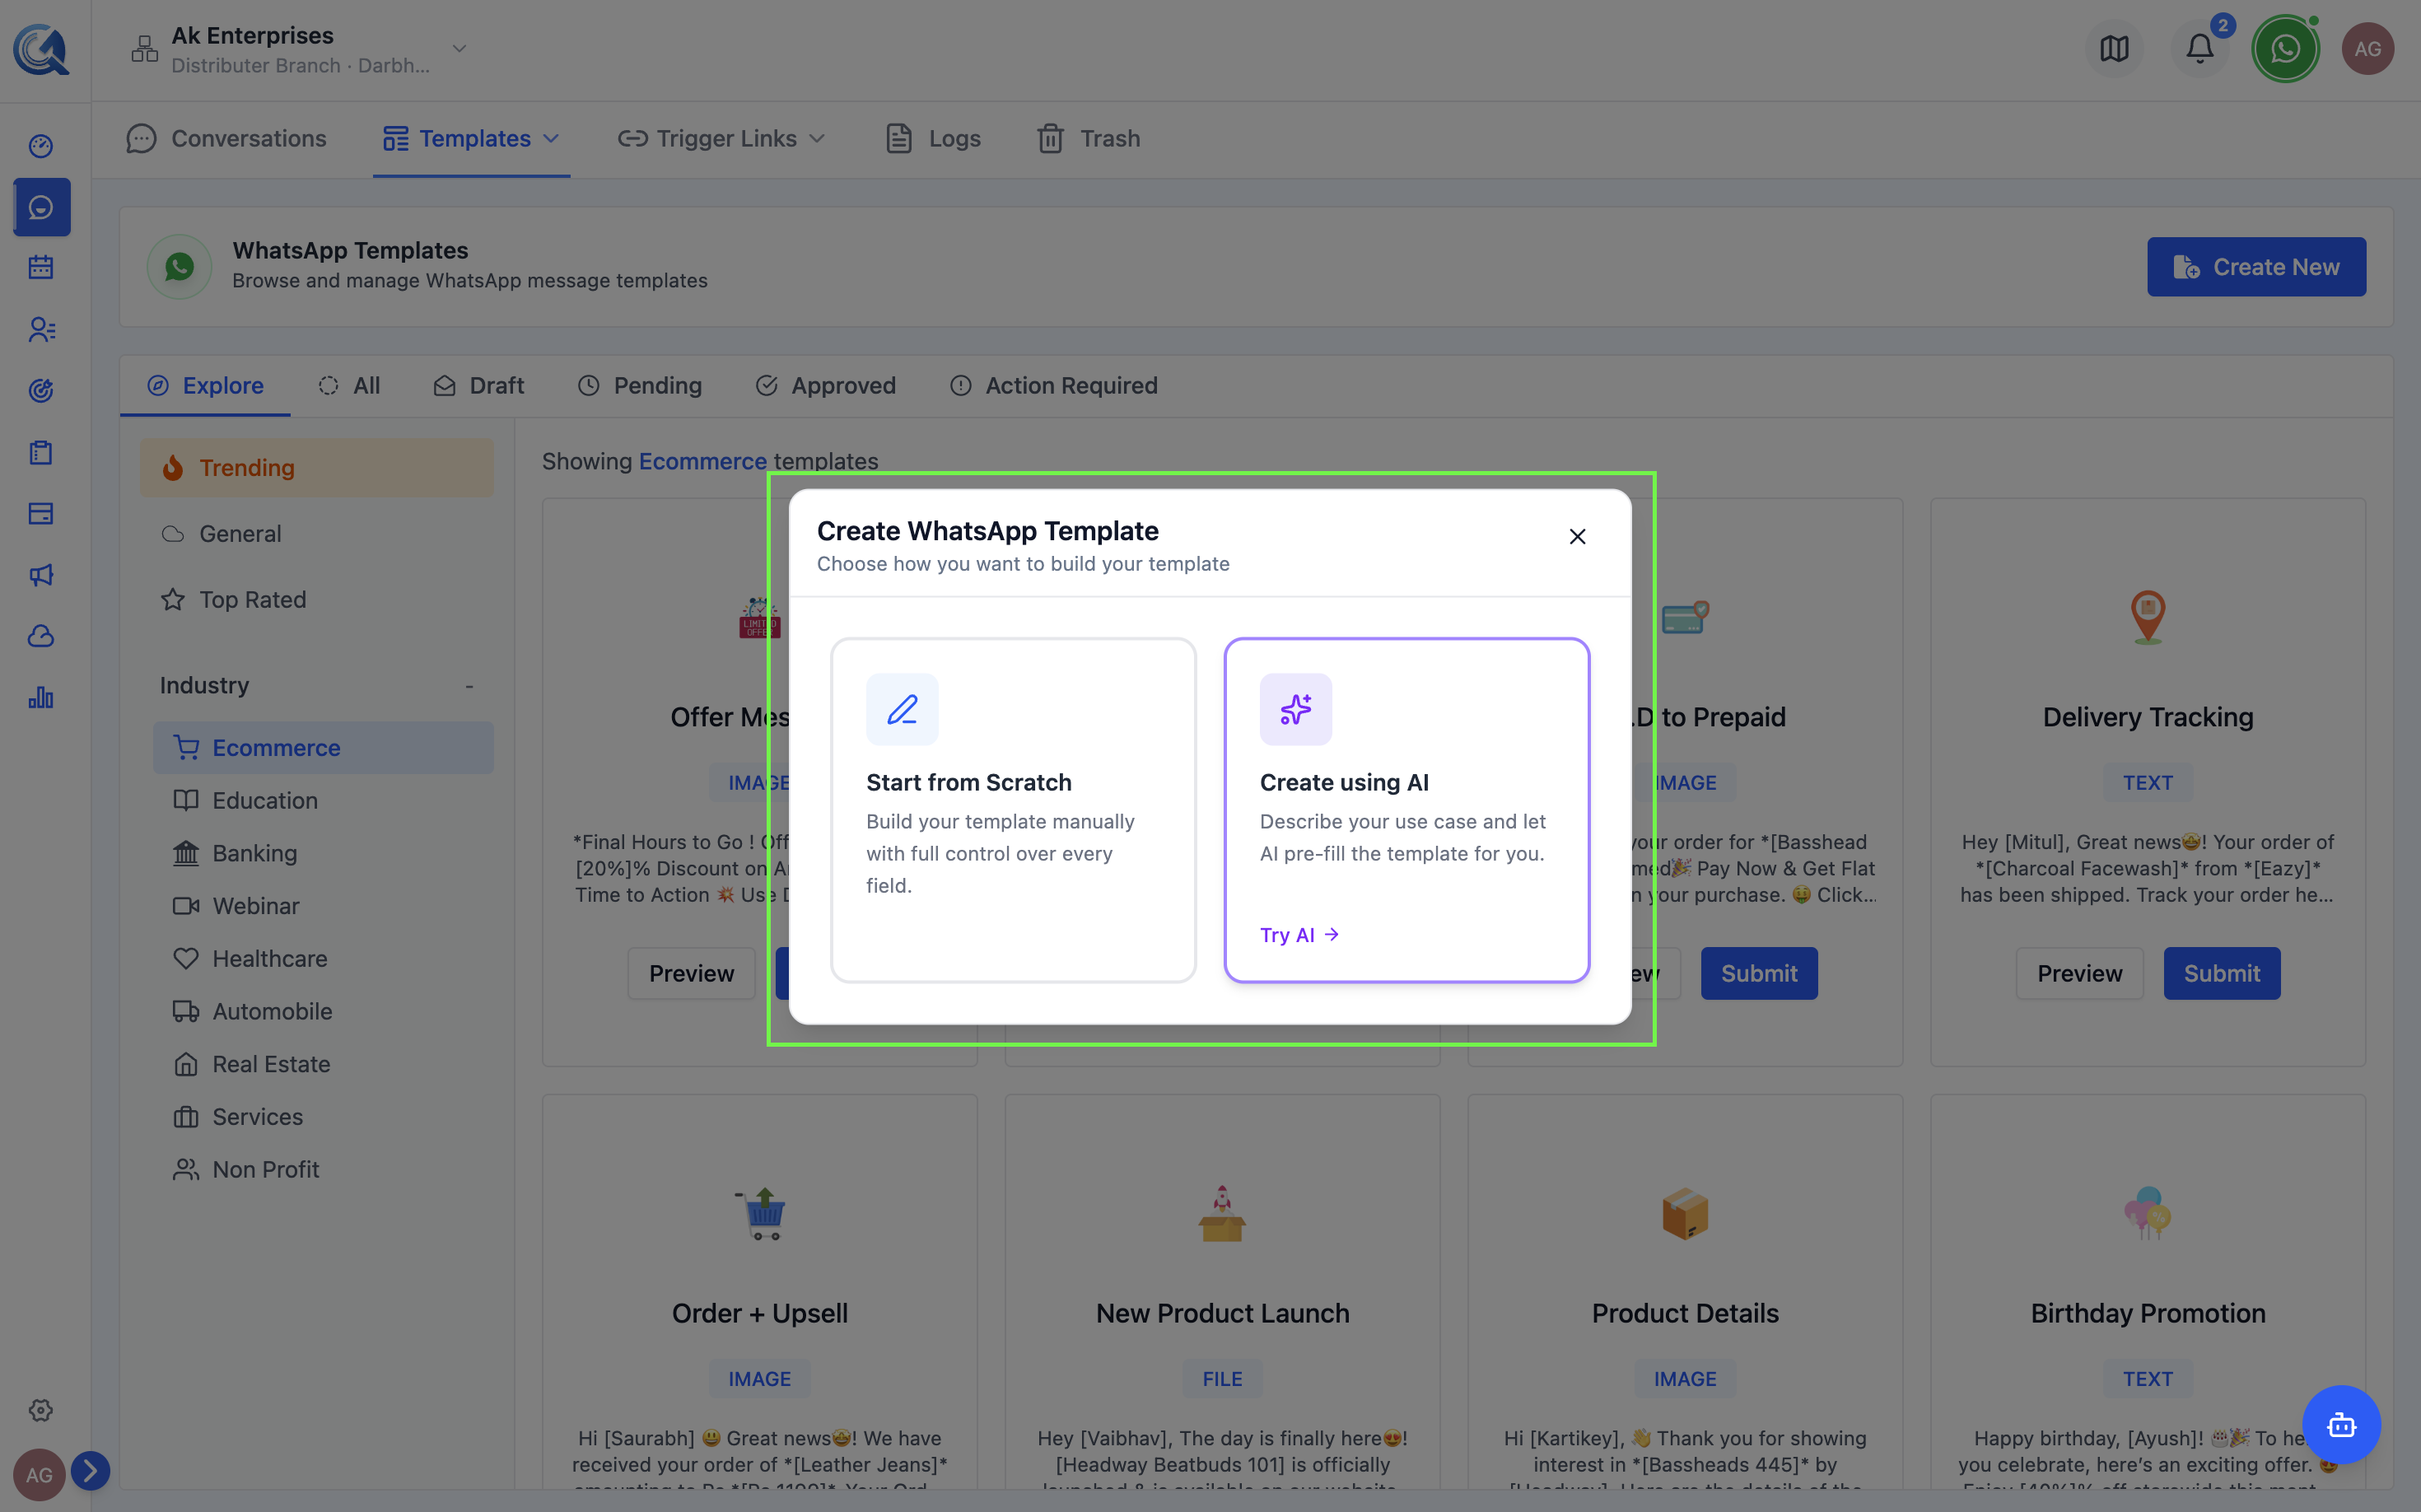Viewport: 2421px width, 1512px height.
Task: Select the Services industry
Action: (323, 1117)
